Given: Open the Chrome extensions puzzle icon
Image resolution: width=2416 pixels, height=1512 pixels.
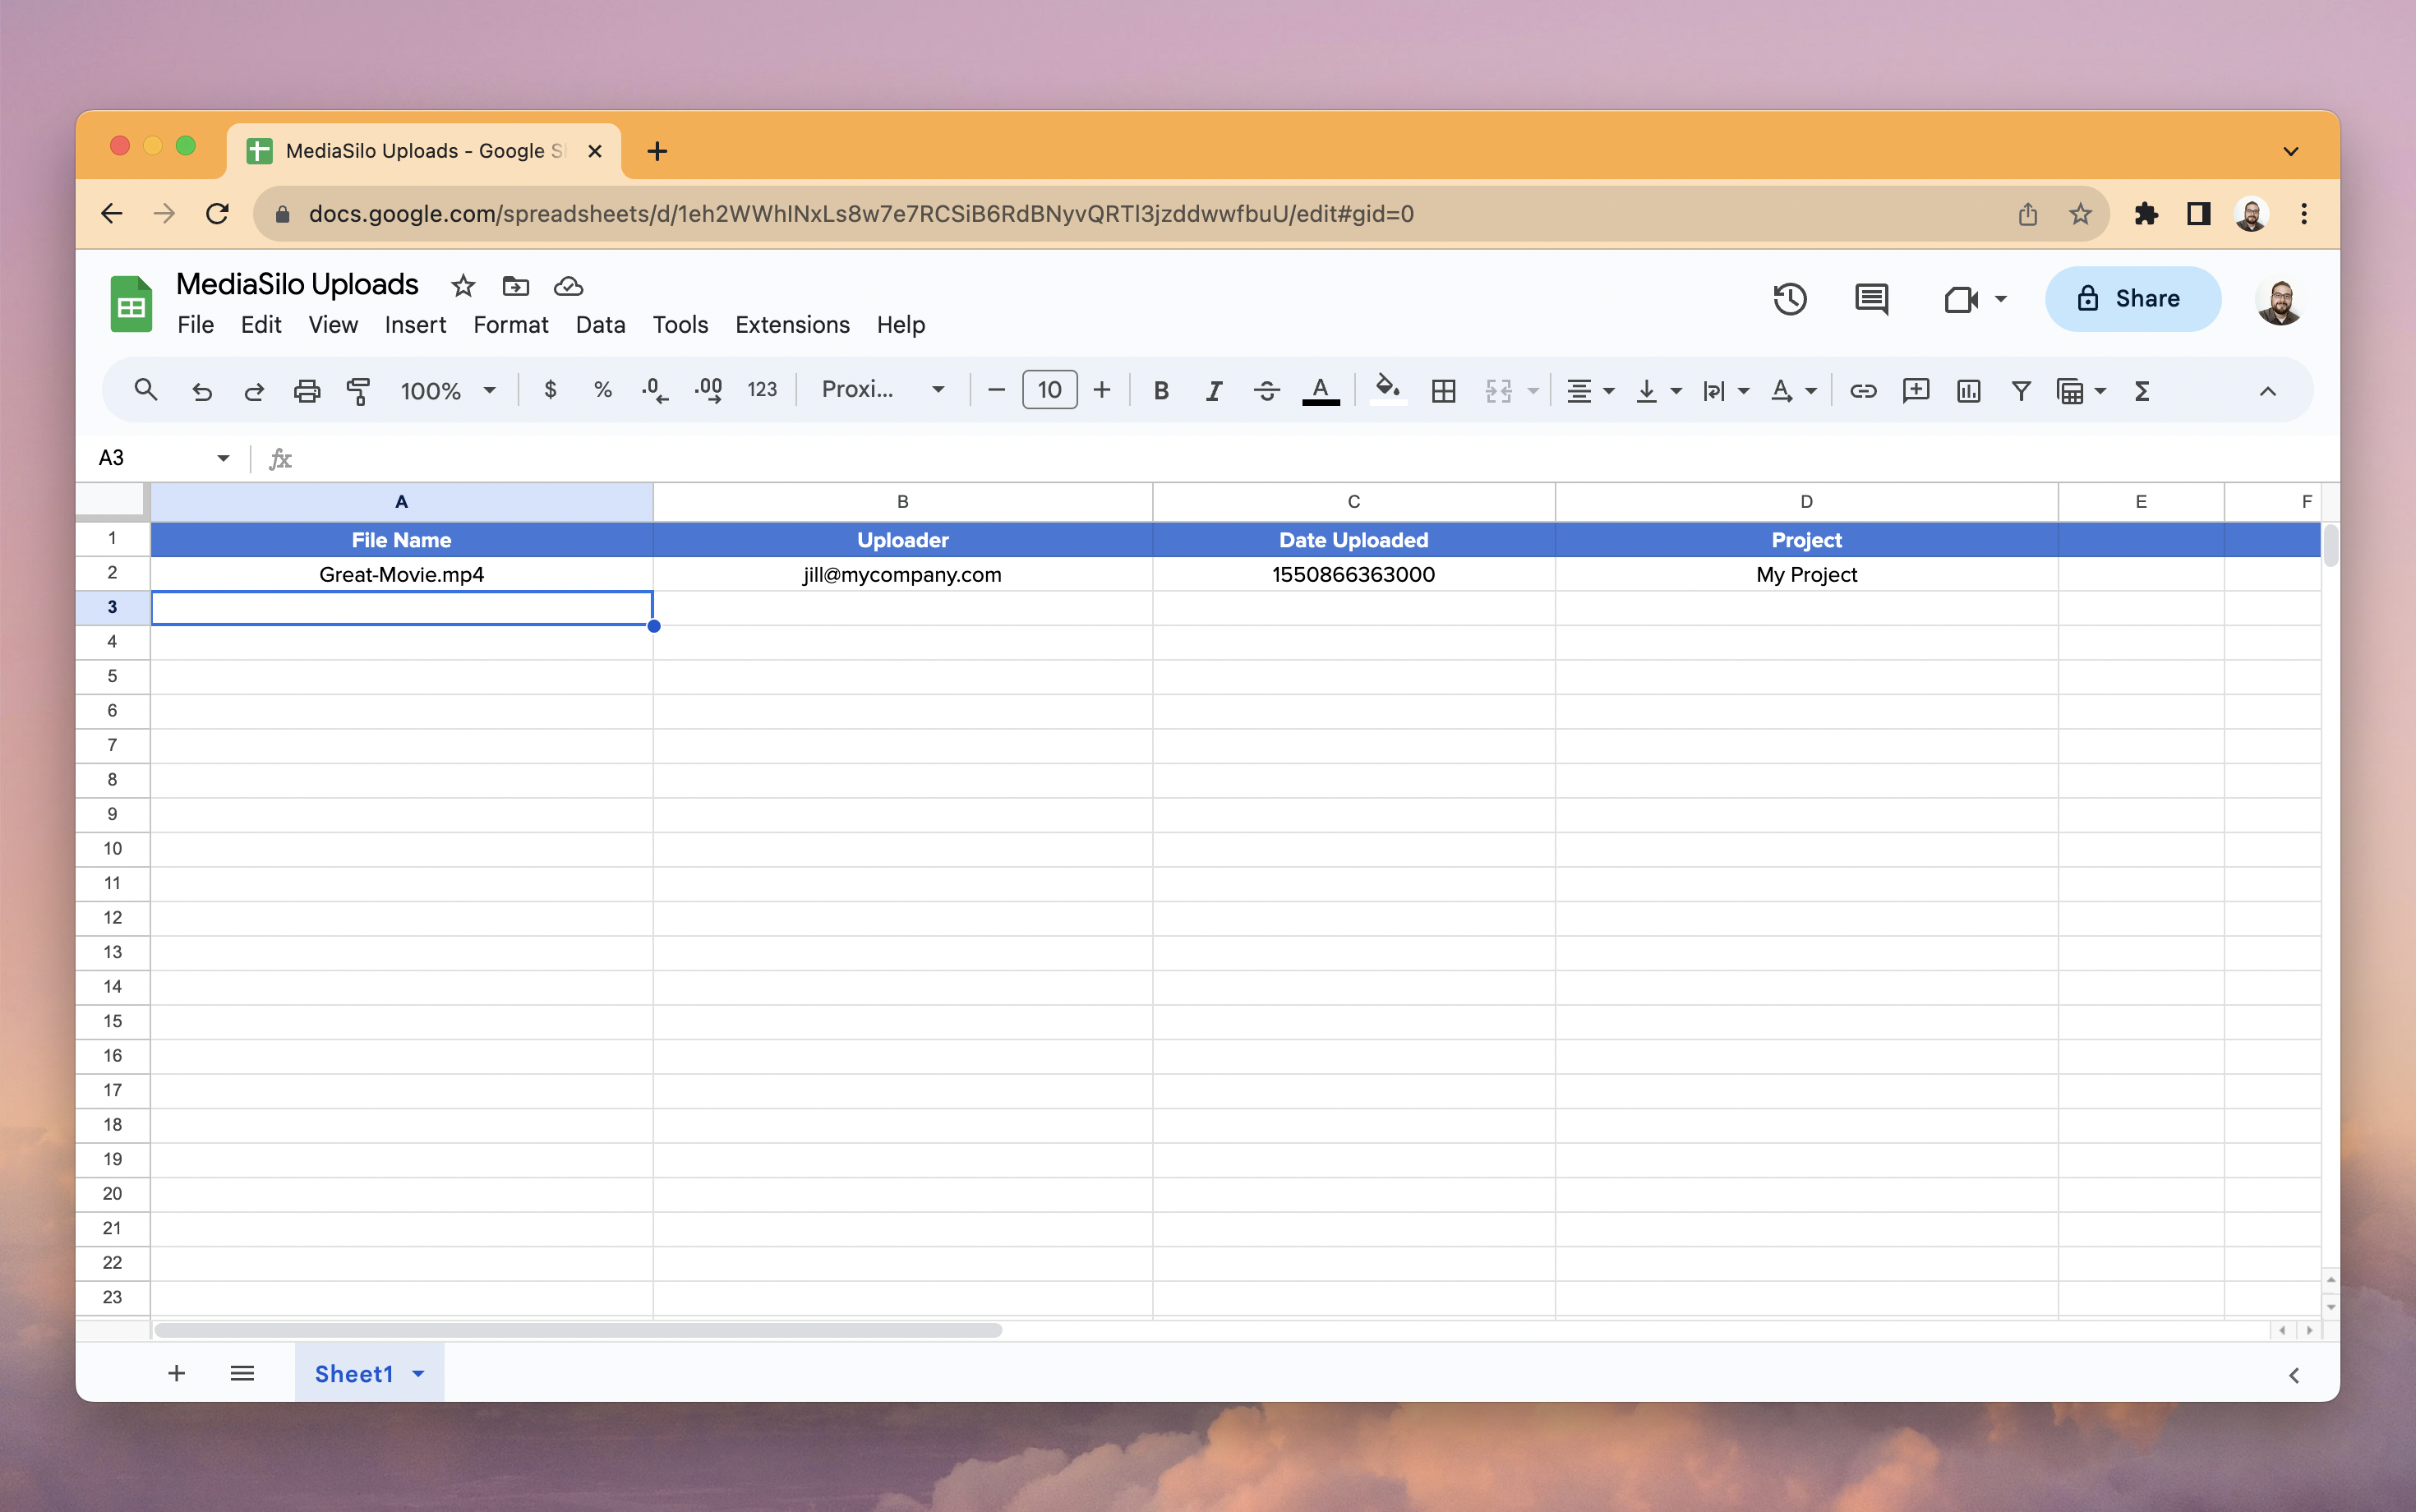Looking at the screenshot, I should pyautogui.click(x=2145, y=214).
